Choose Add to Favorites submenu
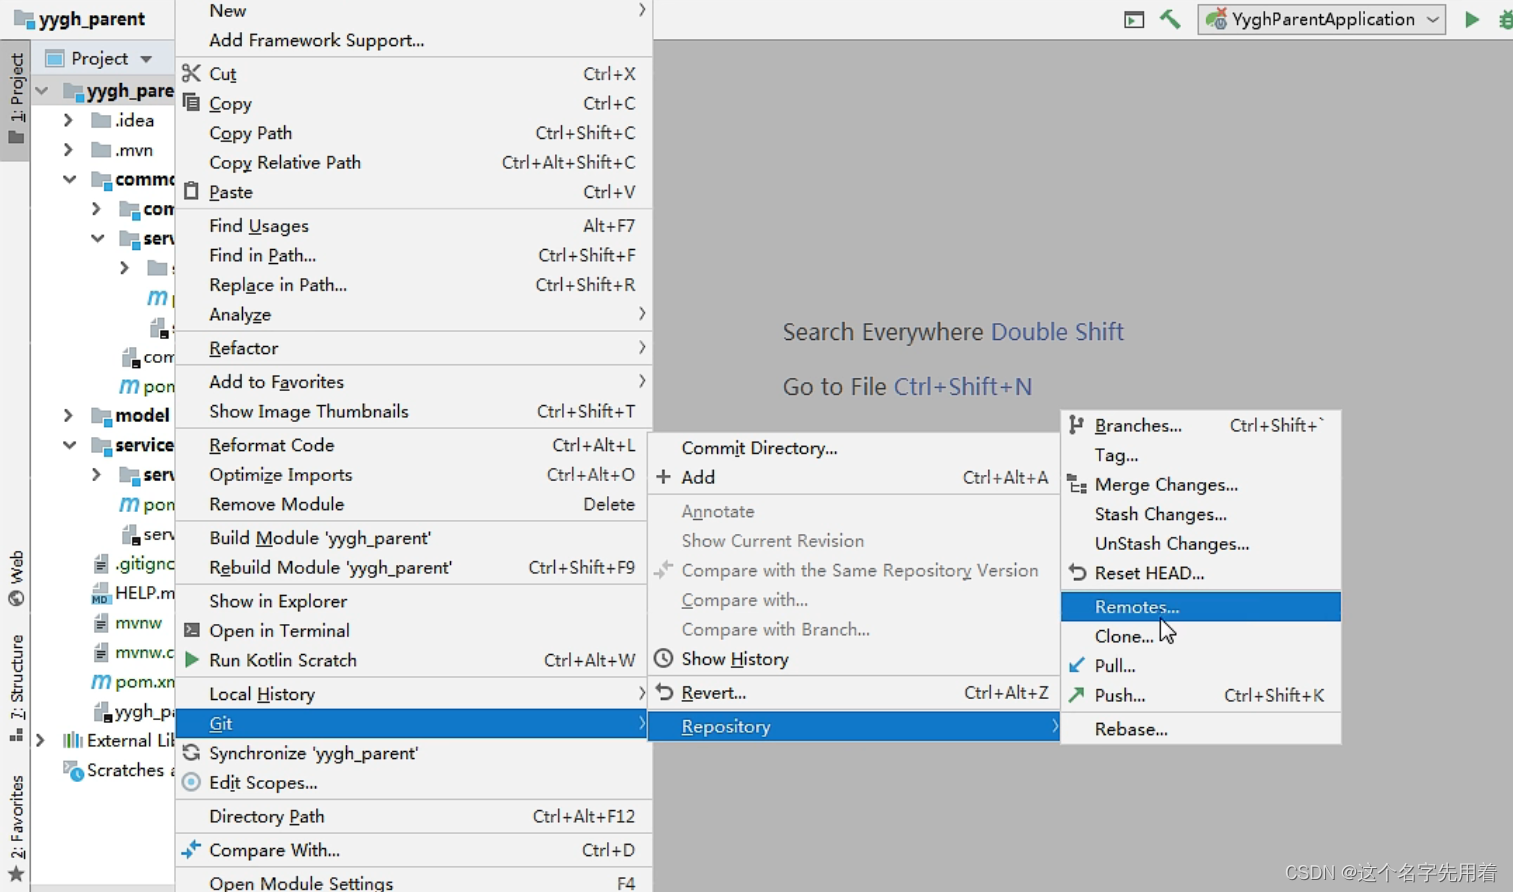1513x892 pixels. pos(413,381)
